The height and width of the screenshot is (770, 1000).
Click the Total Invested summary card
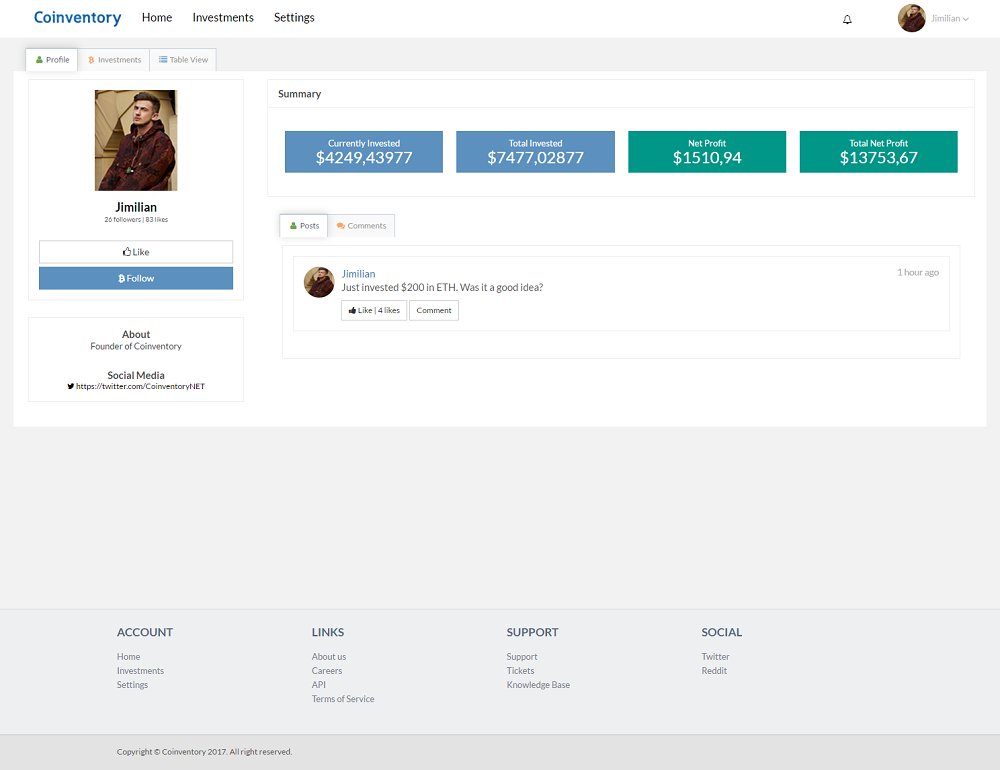pos(535,152)
